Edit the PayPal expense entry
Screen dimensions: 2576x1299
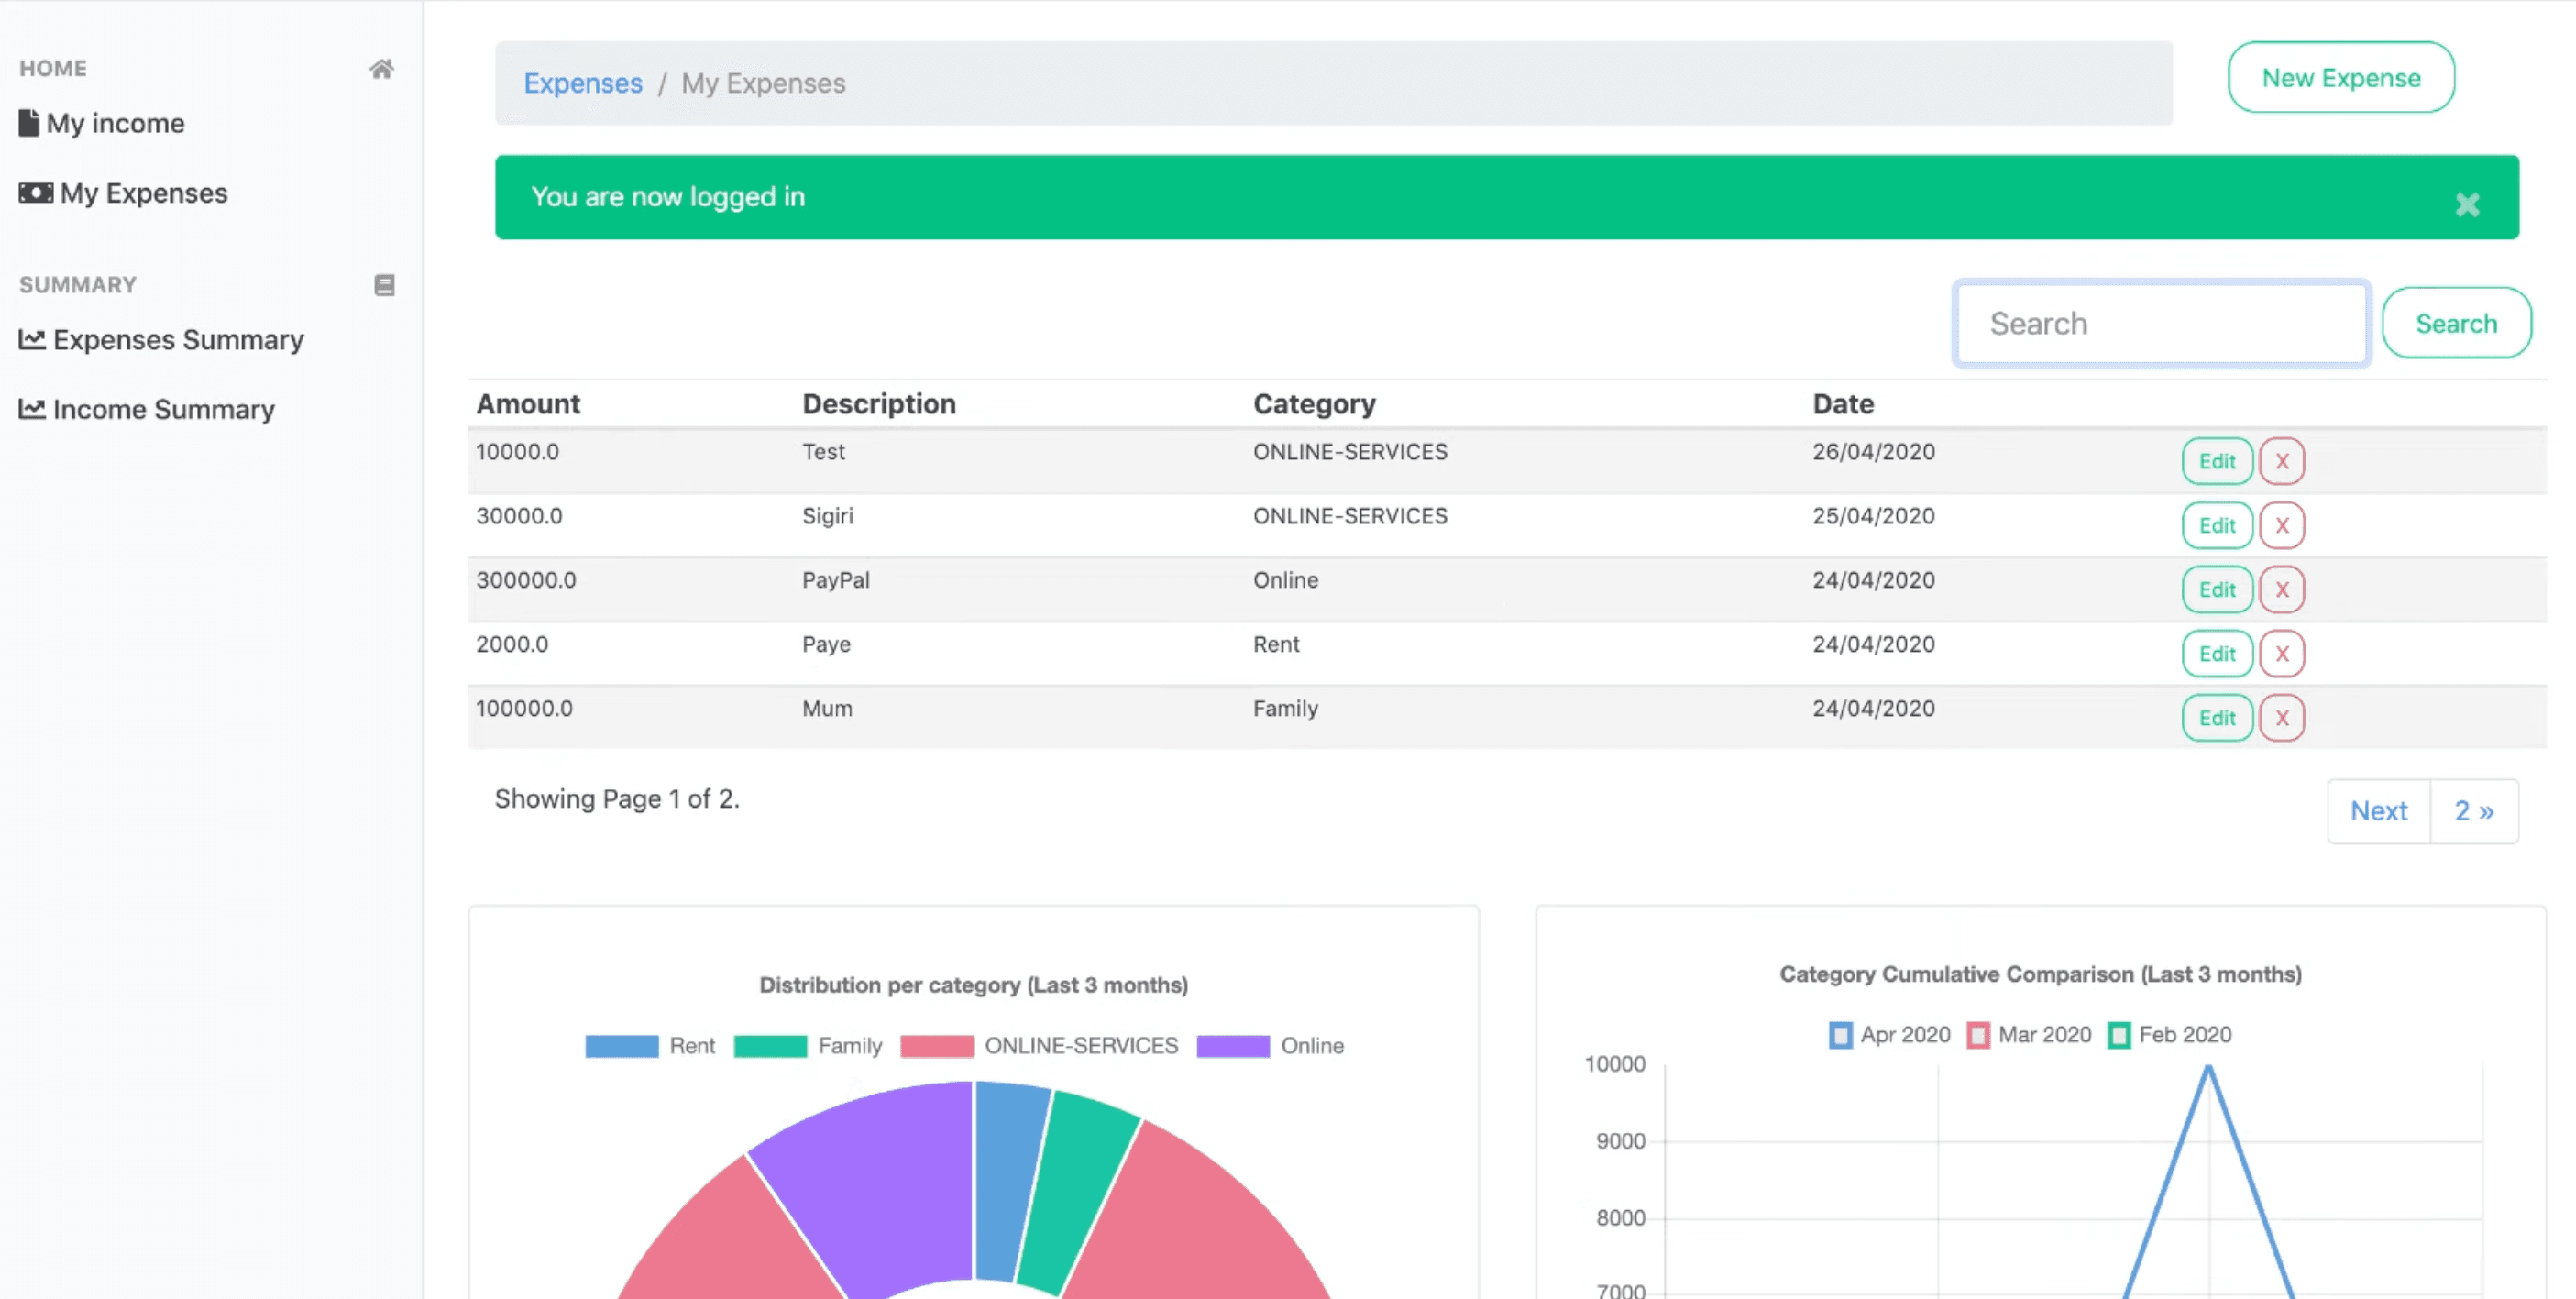pos(2217,589)
